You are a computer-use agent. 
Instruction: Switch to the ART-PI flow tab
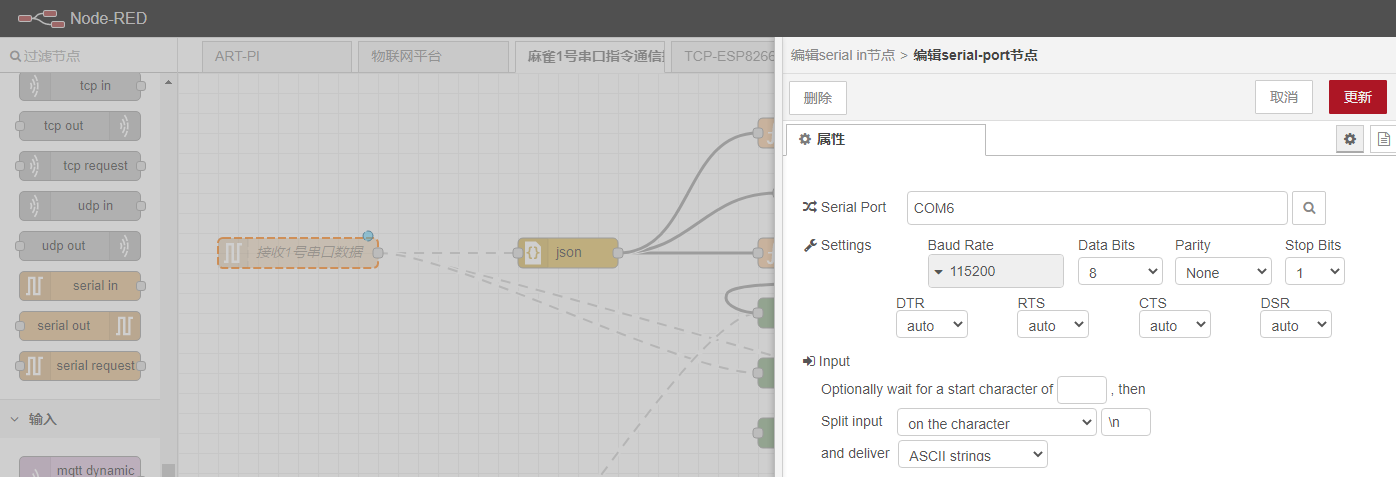(x=276, y=57)
